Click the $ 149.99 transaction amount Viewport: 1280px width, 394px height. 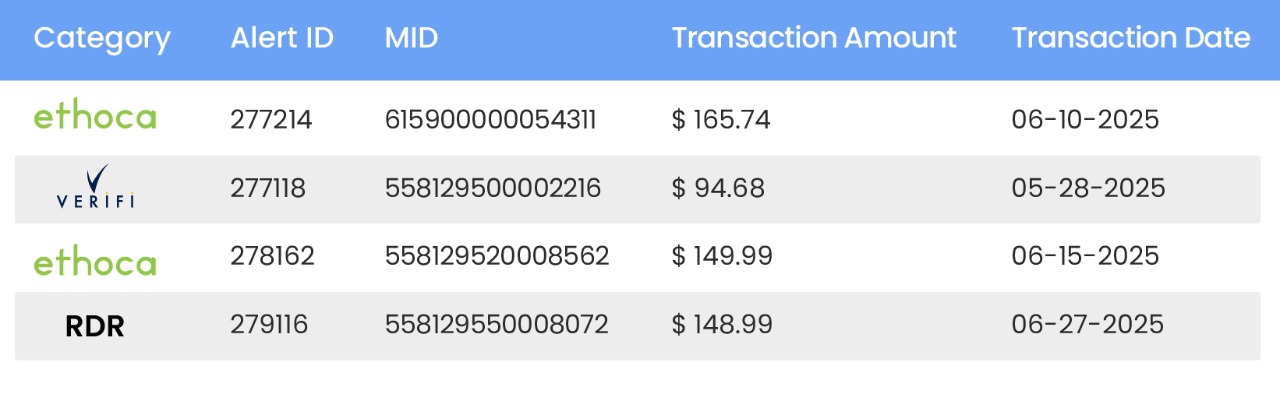click(722, 256)
